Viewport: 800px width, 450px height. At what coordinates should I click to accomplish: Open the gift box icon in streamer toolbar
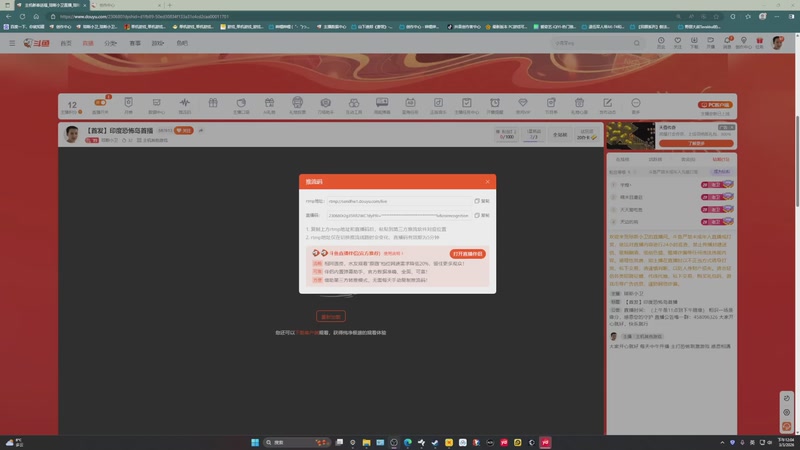coord(213,103)
